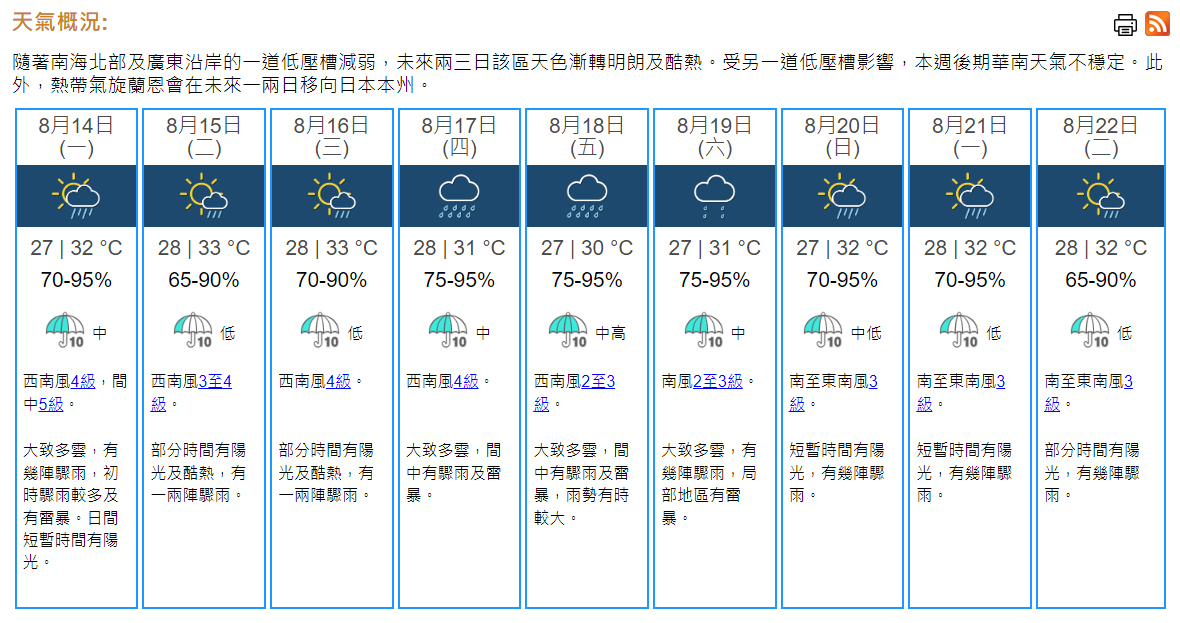1180x623 pixels.
Task: Click the August 17 rain cloud icon
Action: pos(459,196)
